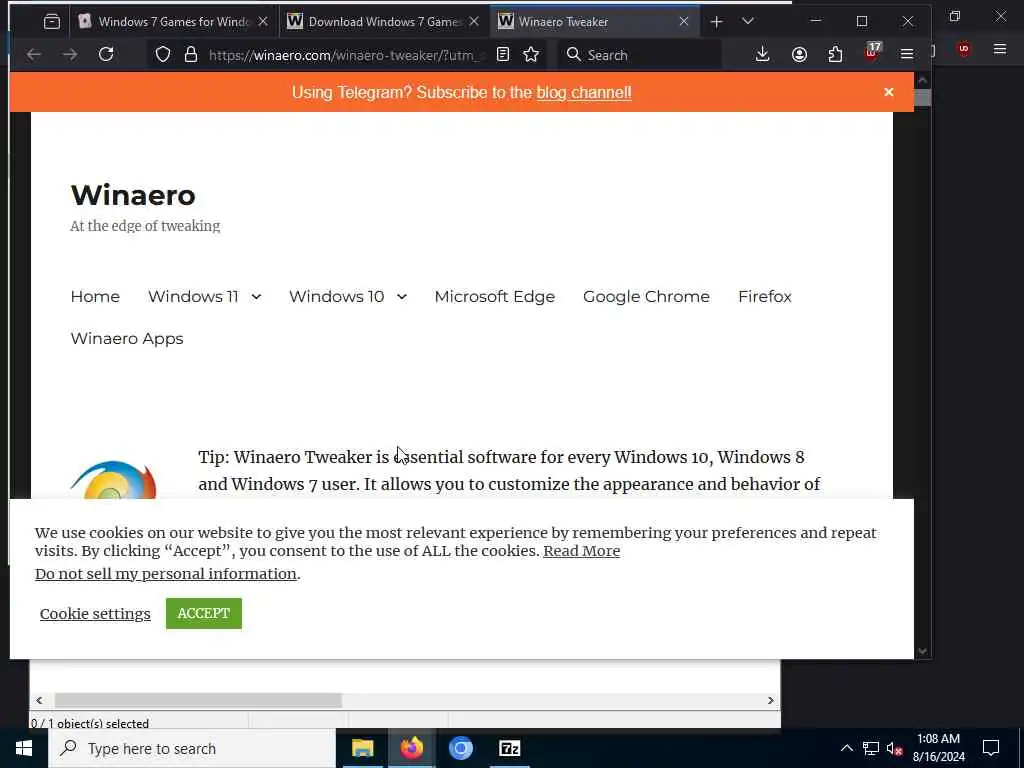Click the Type here to search box

[192, 748]
